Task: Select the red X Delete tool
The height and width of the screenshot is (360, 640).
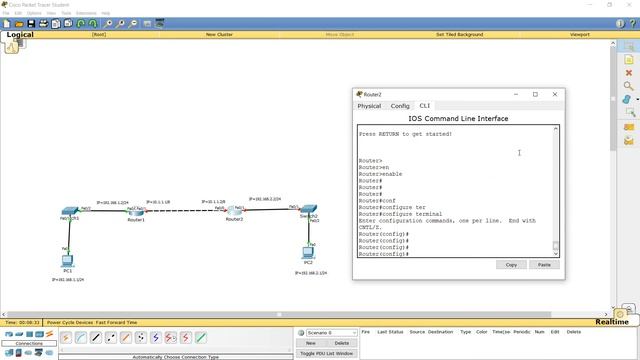Action: (629, 73)
